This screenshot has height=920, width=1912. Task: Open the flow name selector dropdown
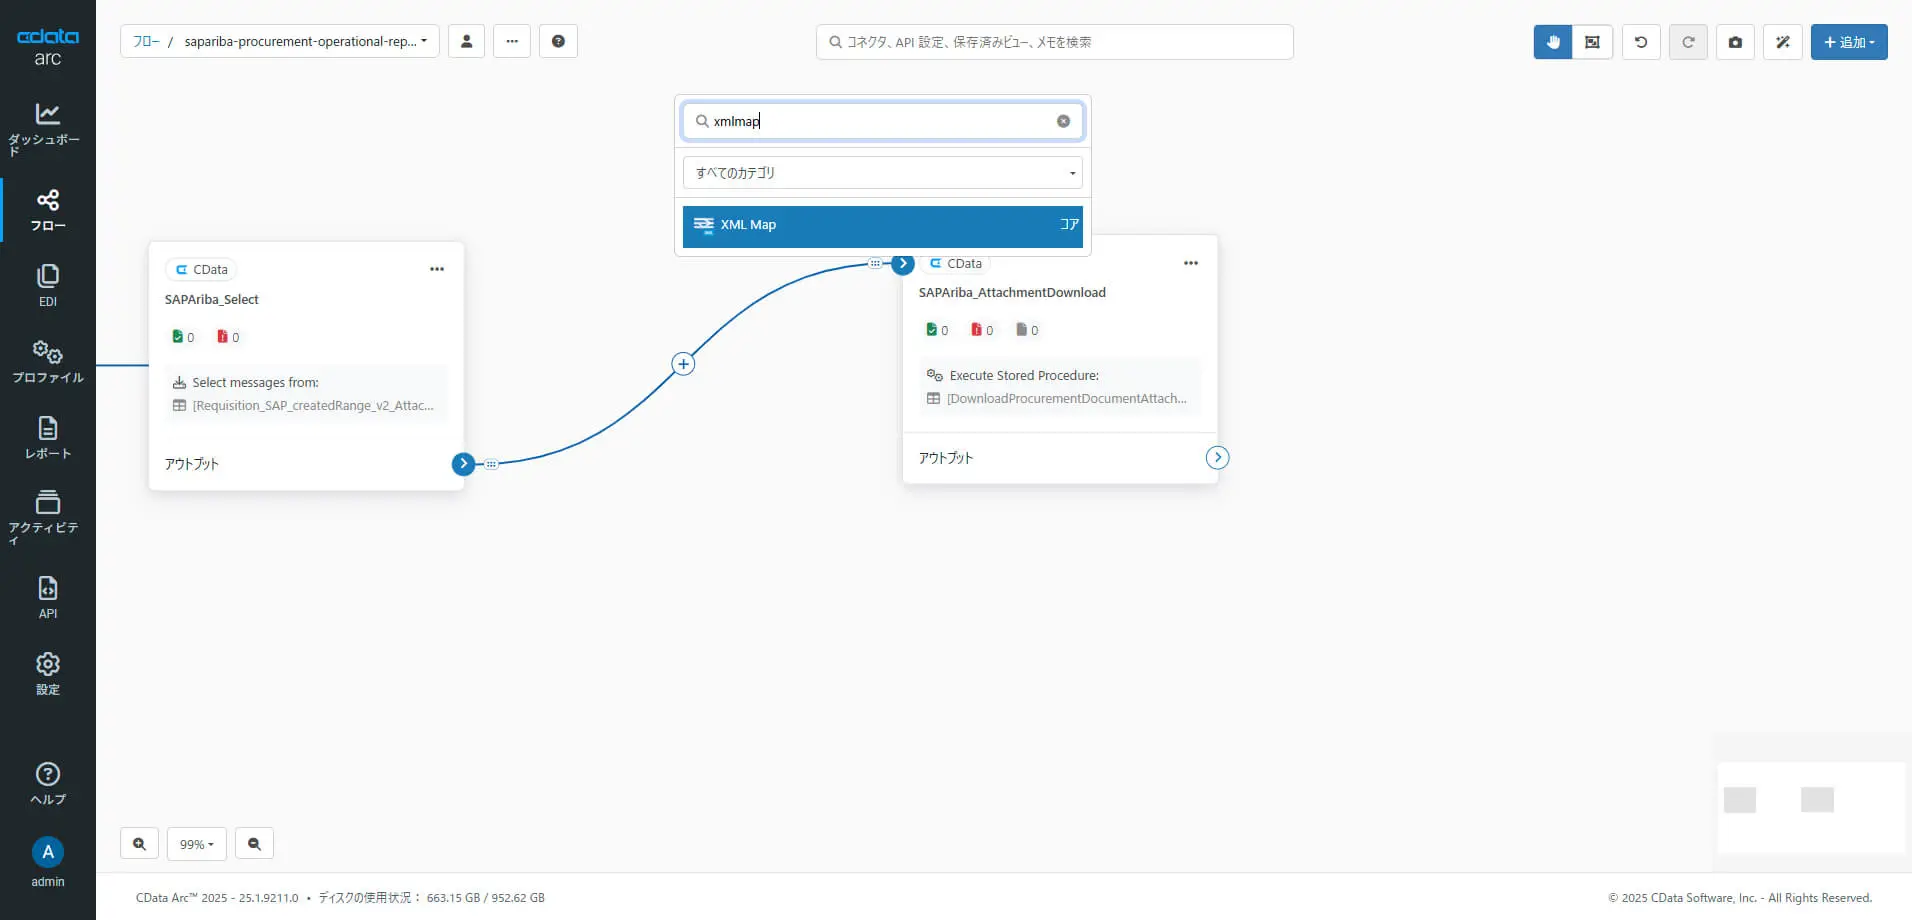[x=305, y=41]
